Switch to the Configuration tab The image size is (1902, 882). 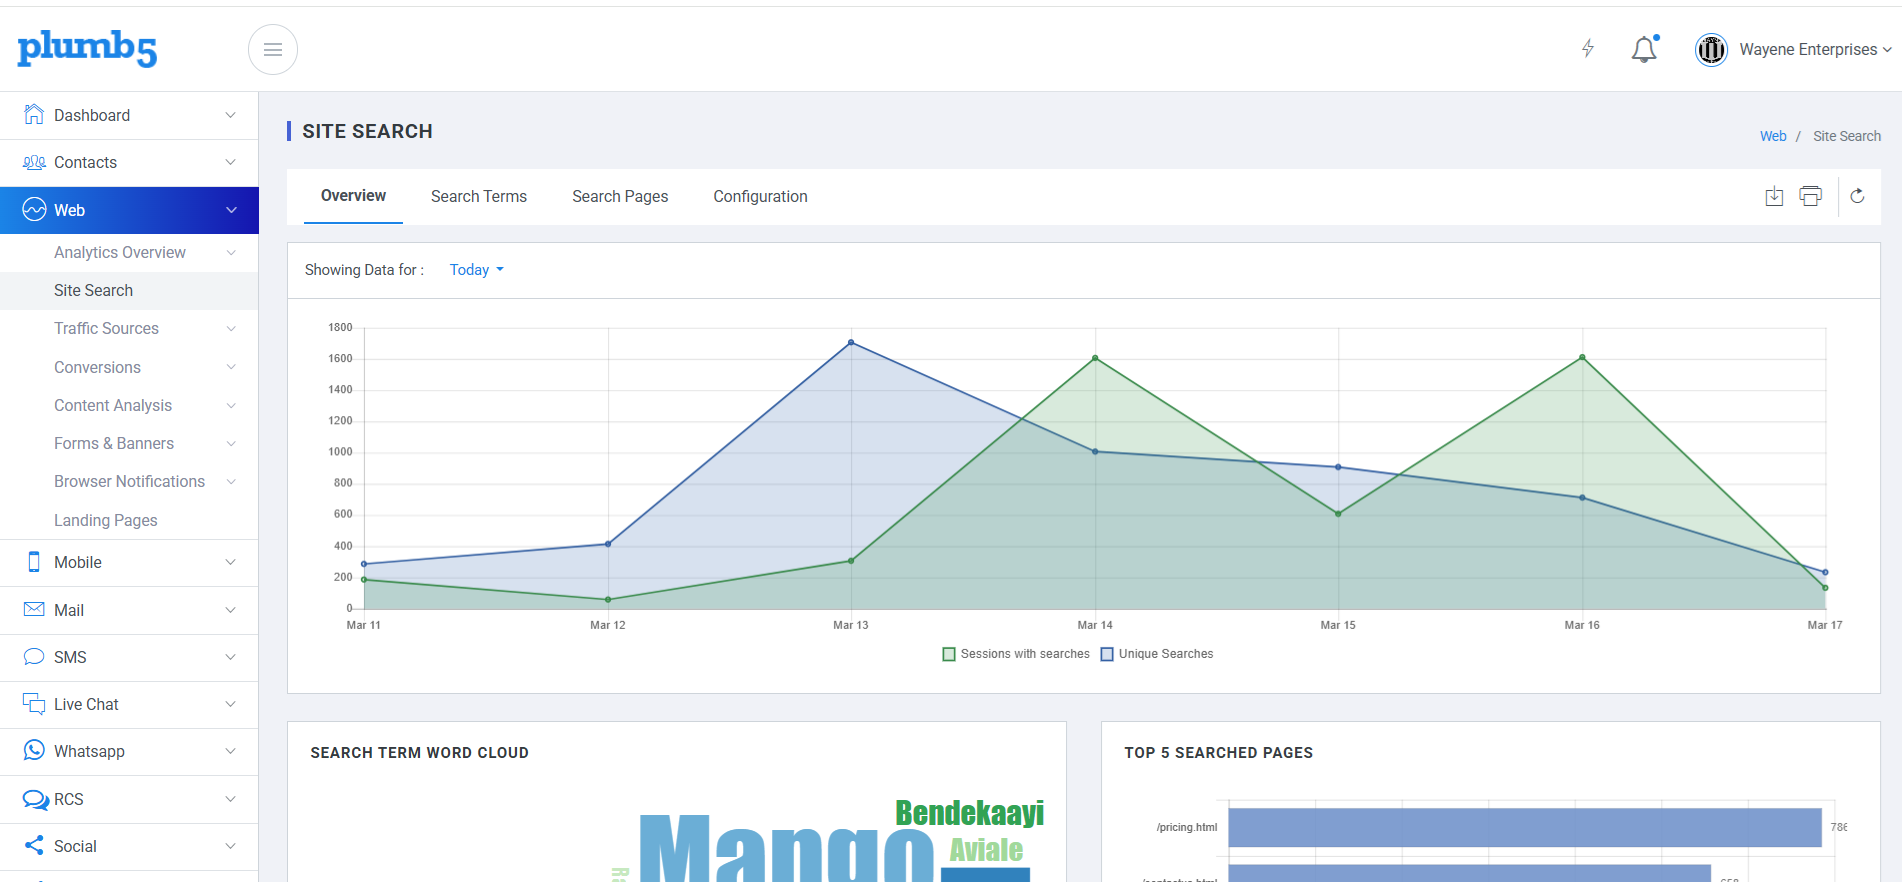[760, 196]
